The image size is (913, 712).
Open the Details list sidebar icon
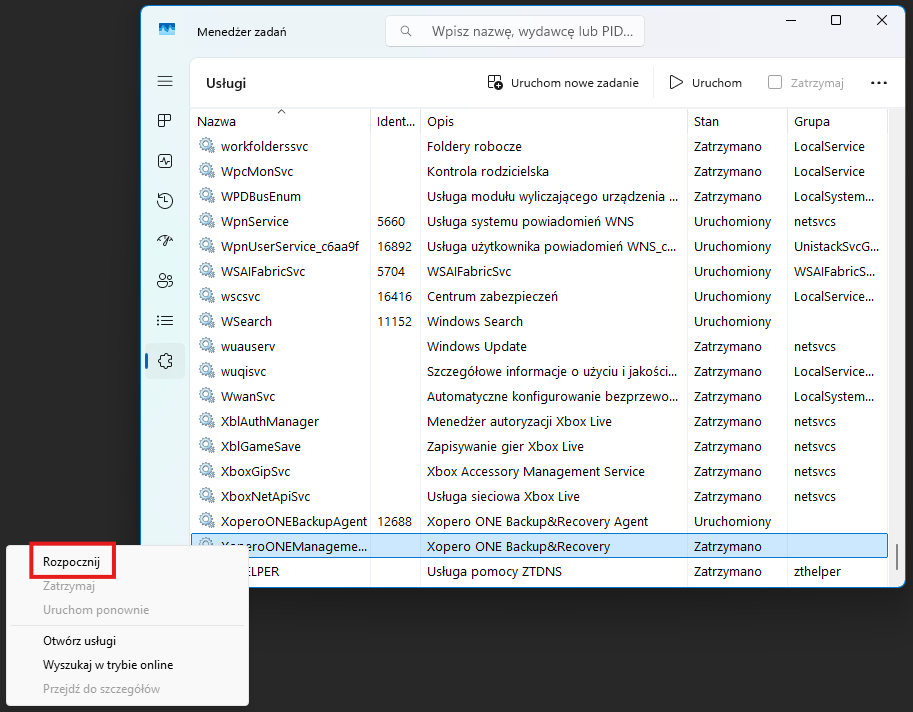(x=165, y=321)
